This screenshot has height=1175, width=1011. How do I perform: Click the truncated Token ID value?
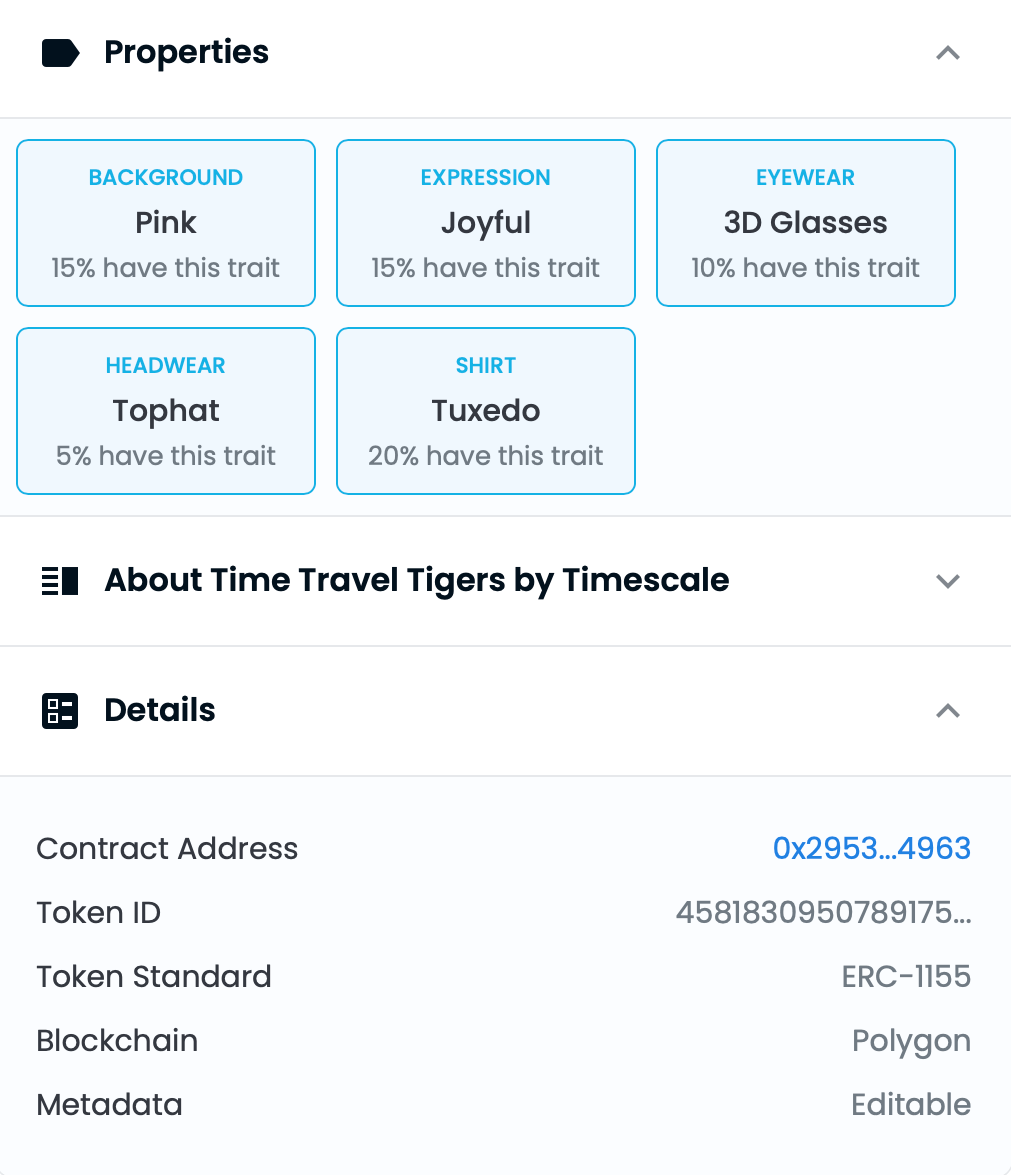(823, 913)
